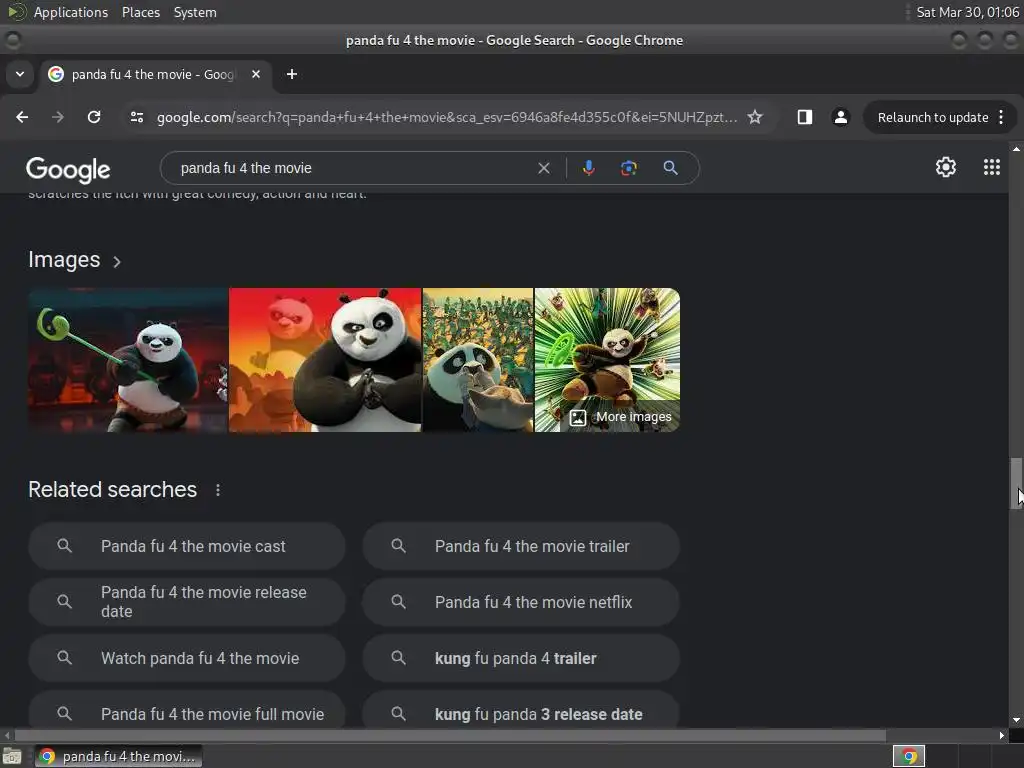Open the System menu

[x=195, y=12]
